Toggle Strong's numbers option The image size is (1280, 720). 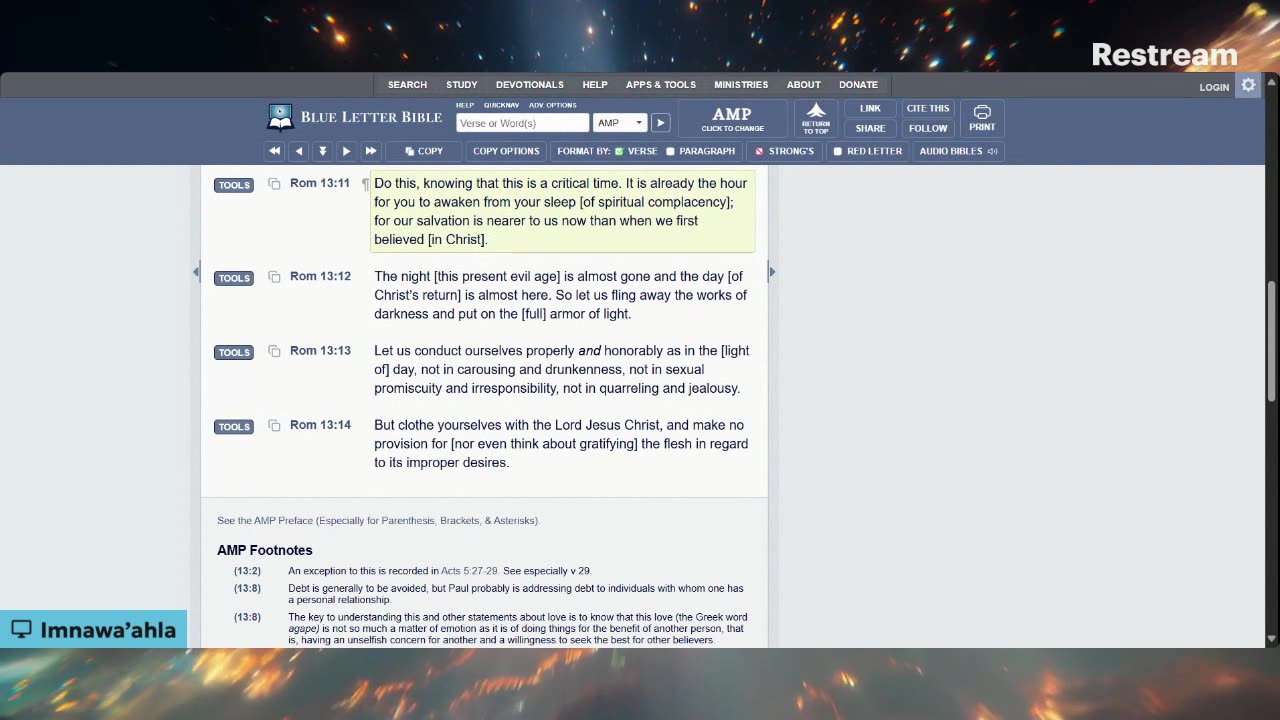784,151
